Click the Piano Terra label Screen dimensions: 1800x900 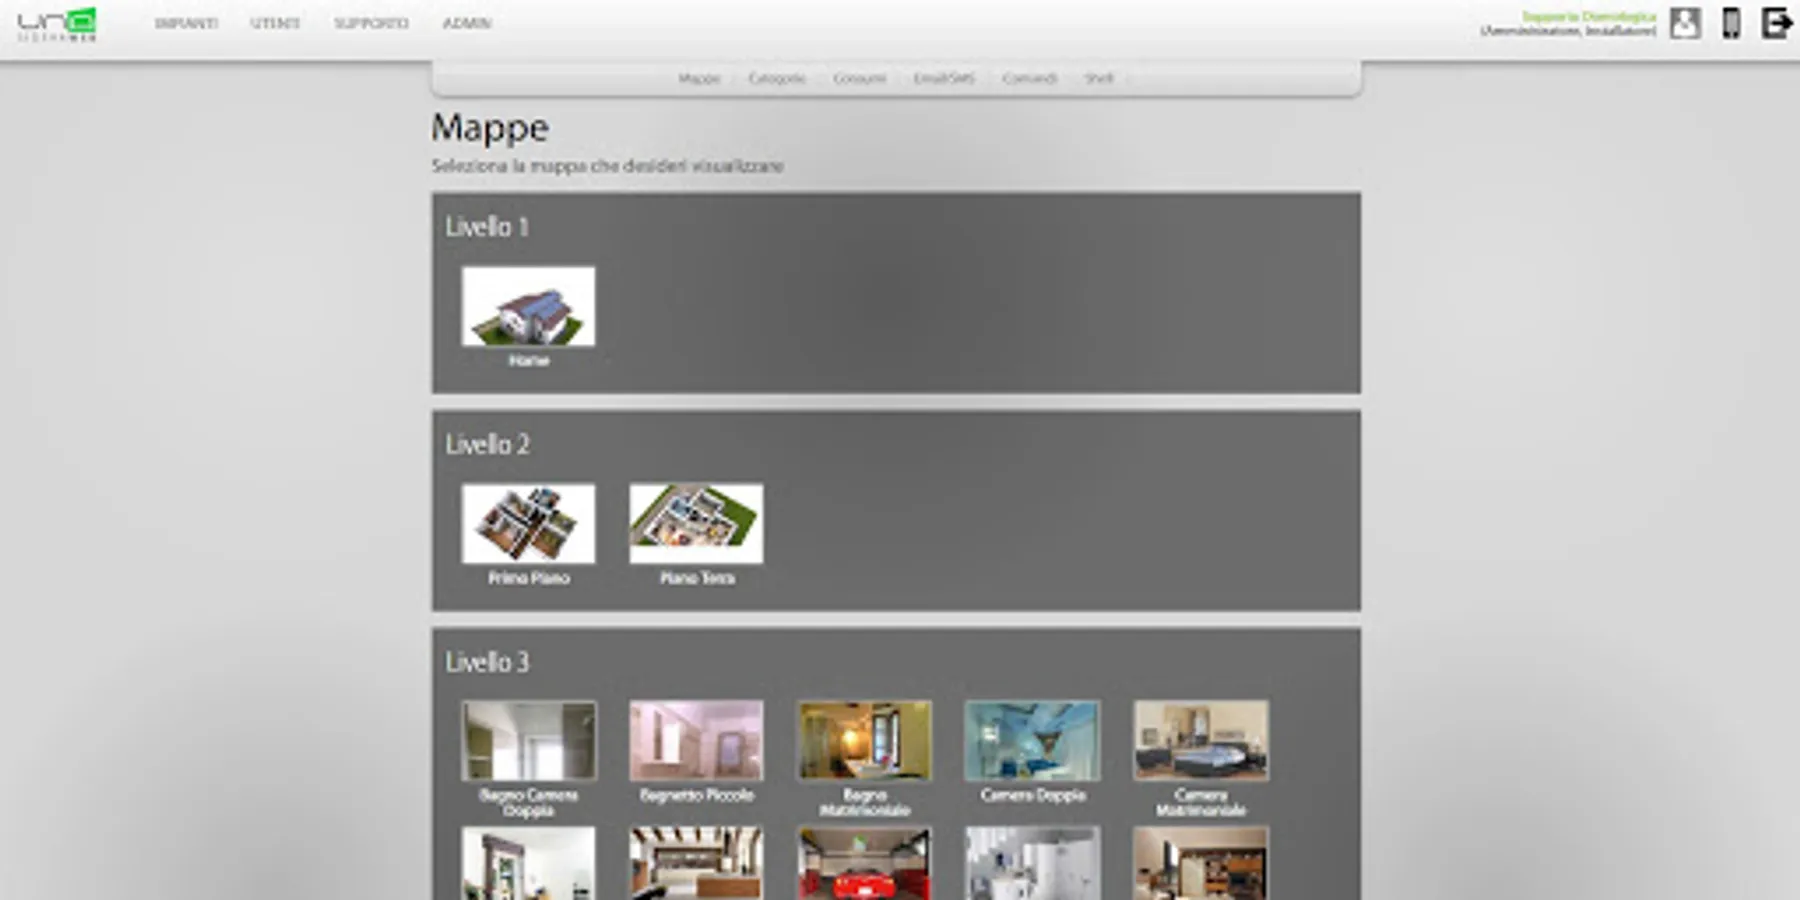pyautogui.click(x=697, y=578)
